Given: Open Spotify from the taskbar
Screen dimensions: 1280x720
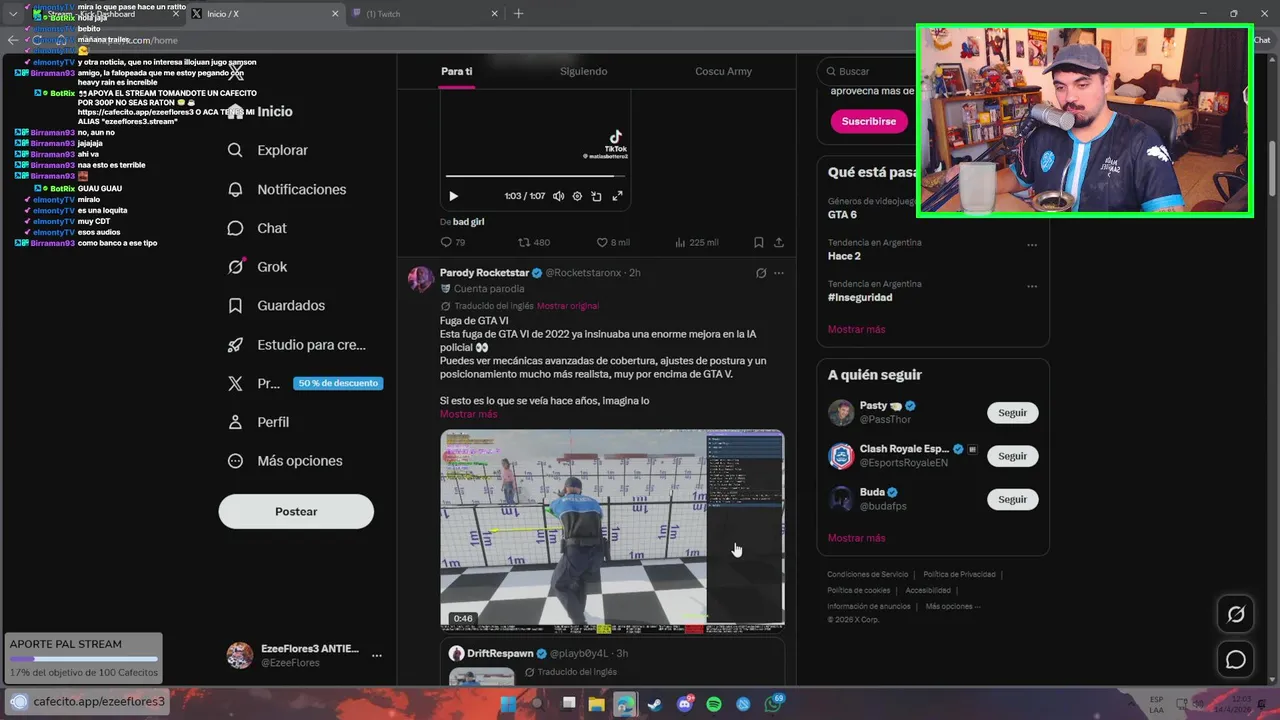Looking at the screenshot, I should tap(714, 704).
